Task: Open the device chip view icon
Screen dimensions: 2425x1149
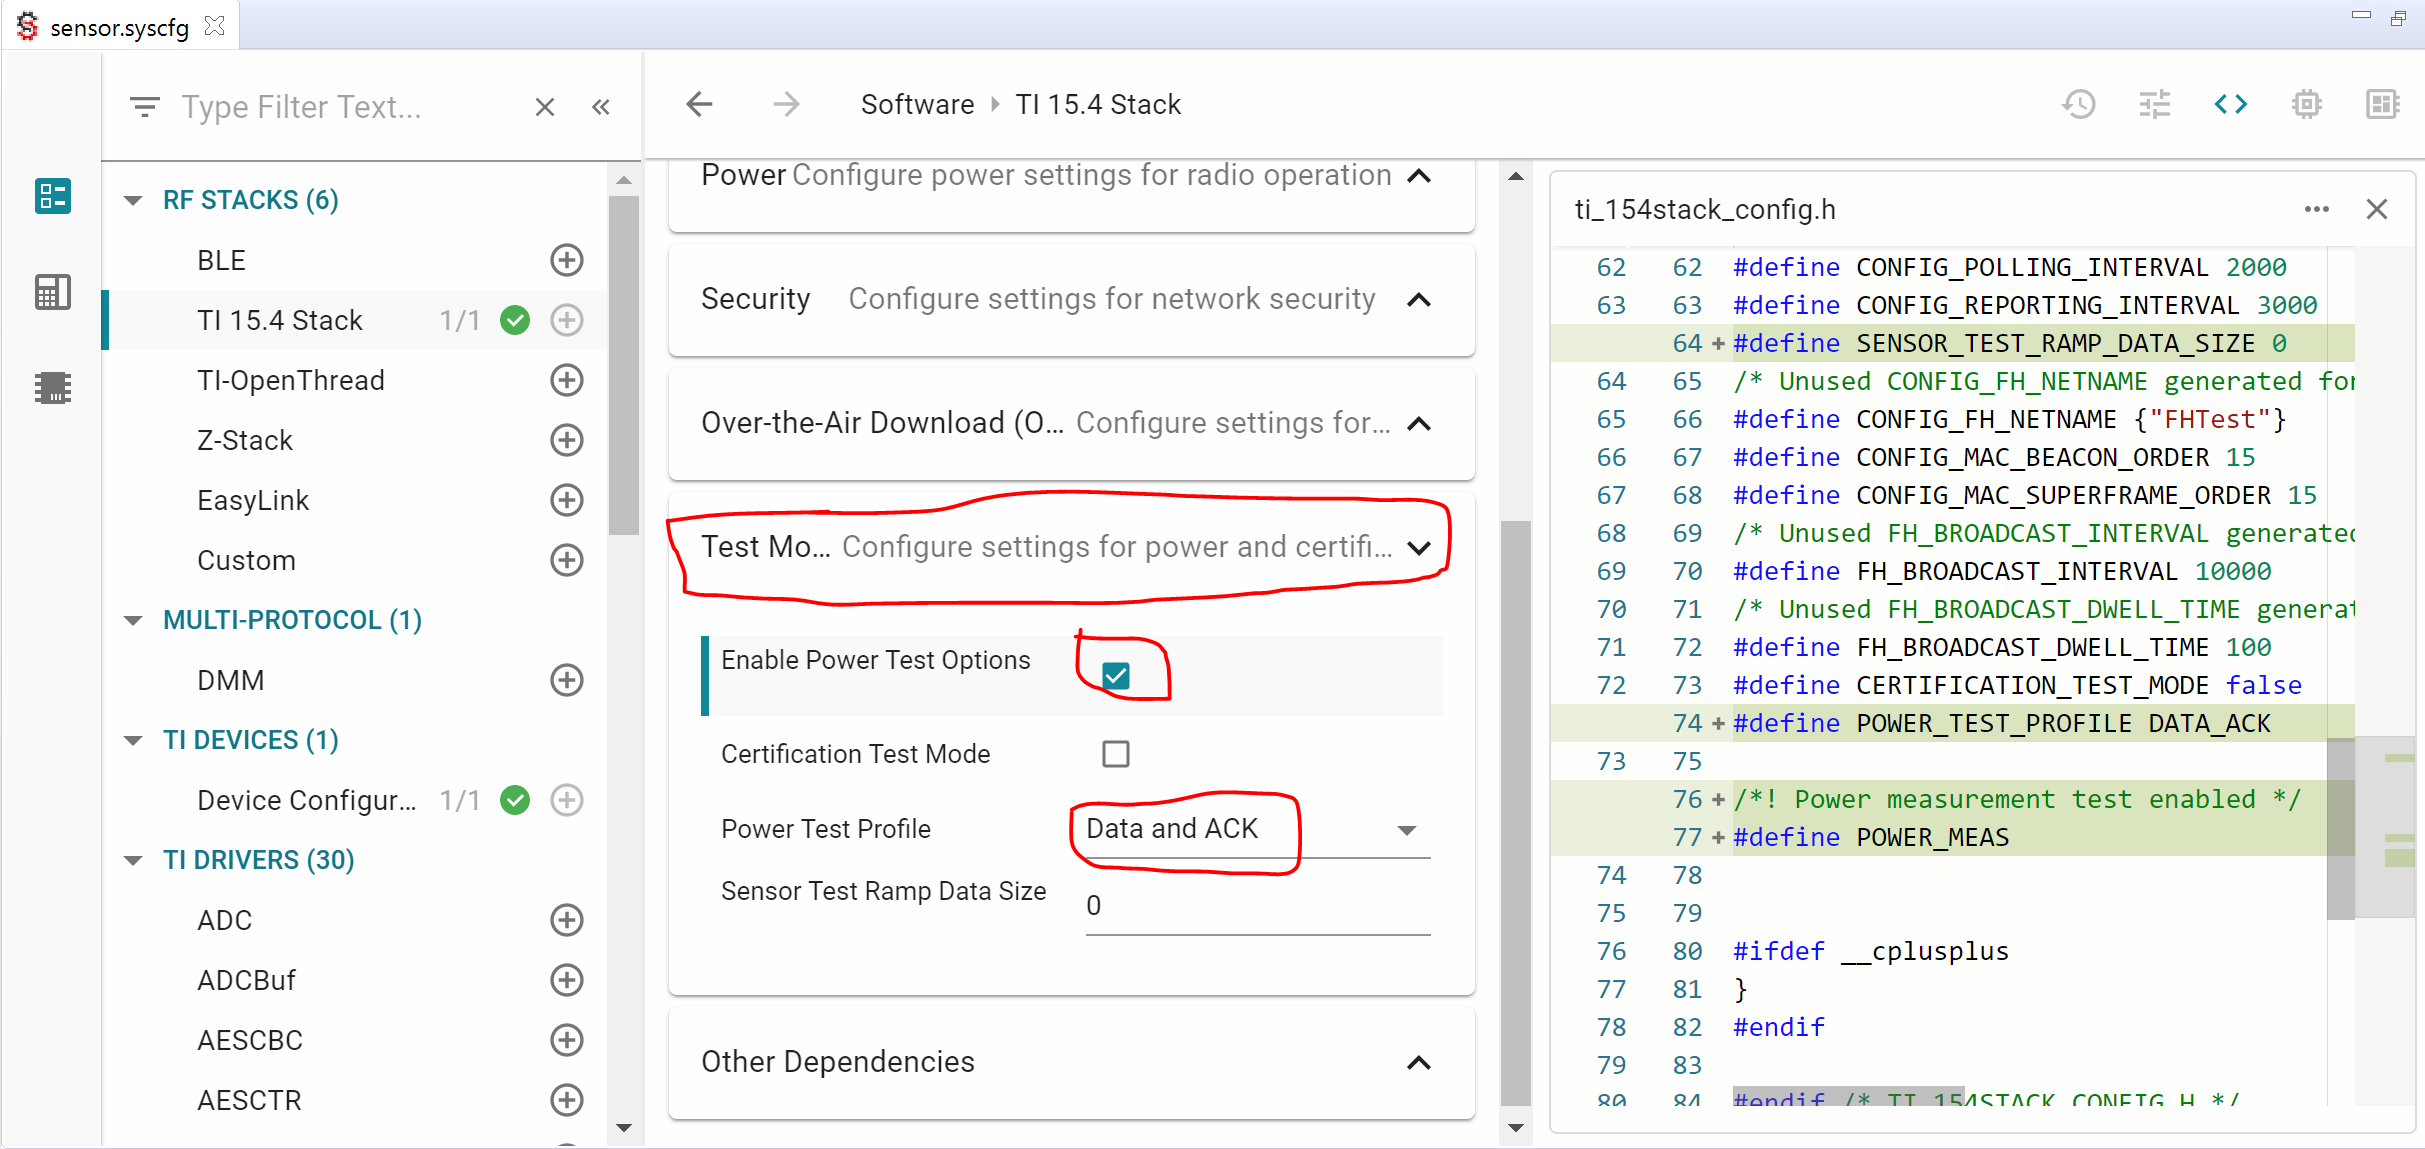Action: 2306,104
